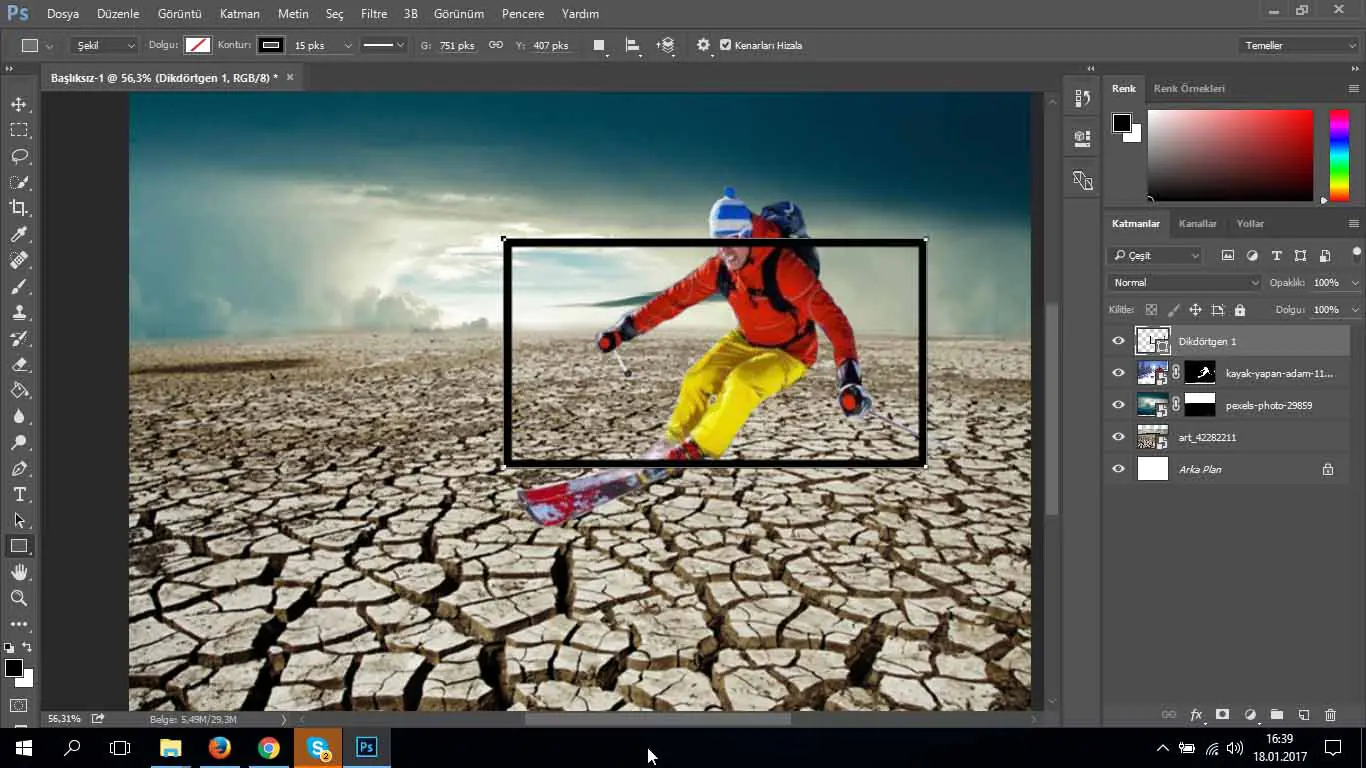
Task: Delete layer using the trash icon
Action: [1330, 715]
